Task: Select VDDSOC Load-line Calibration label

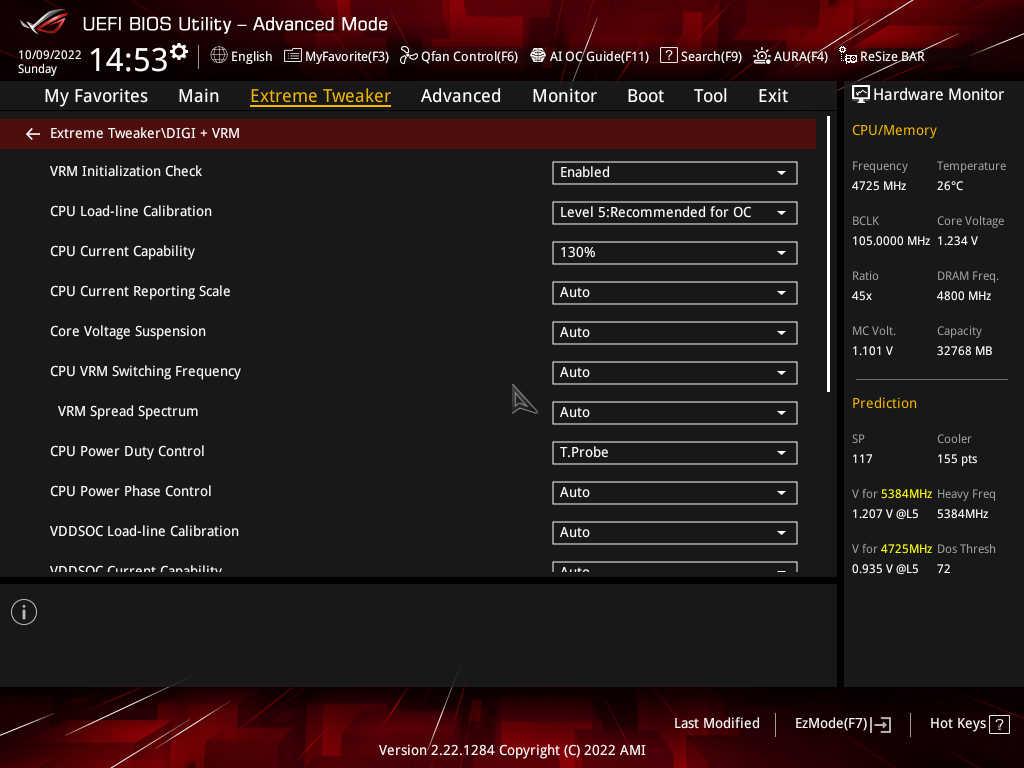Action: tap(144, 531)
